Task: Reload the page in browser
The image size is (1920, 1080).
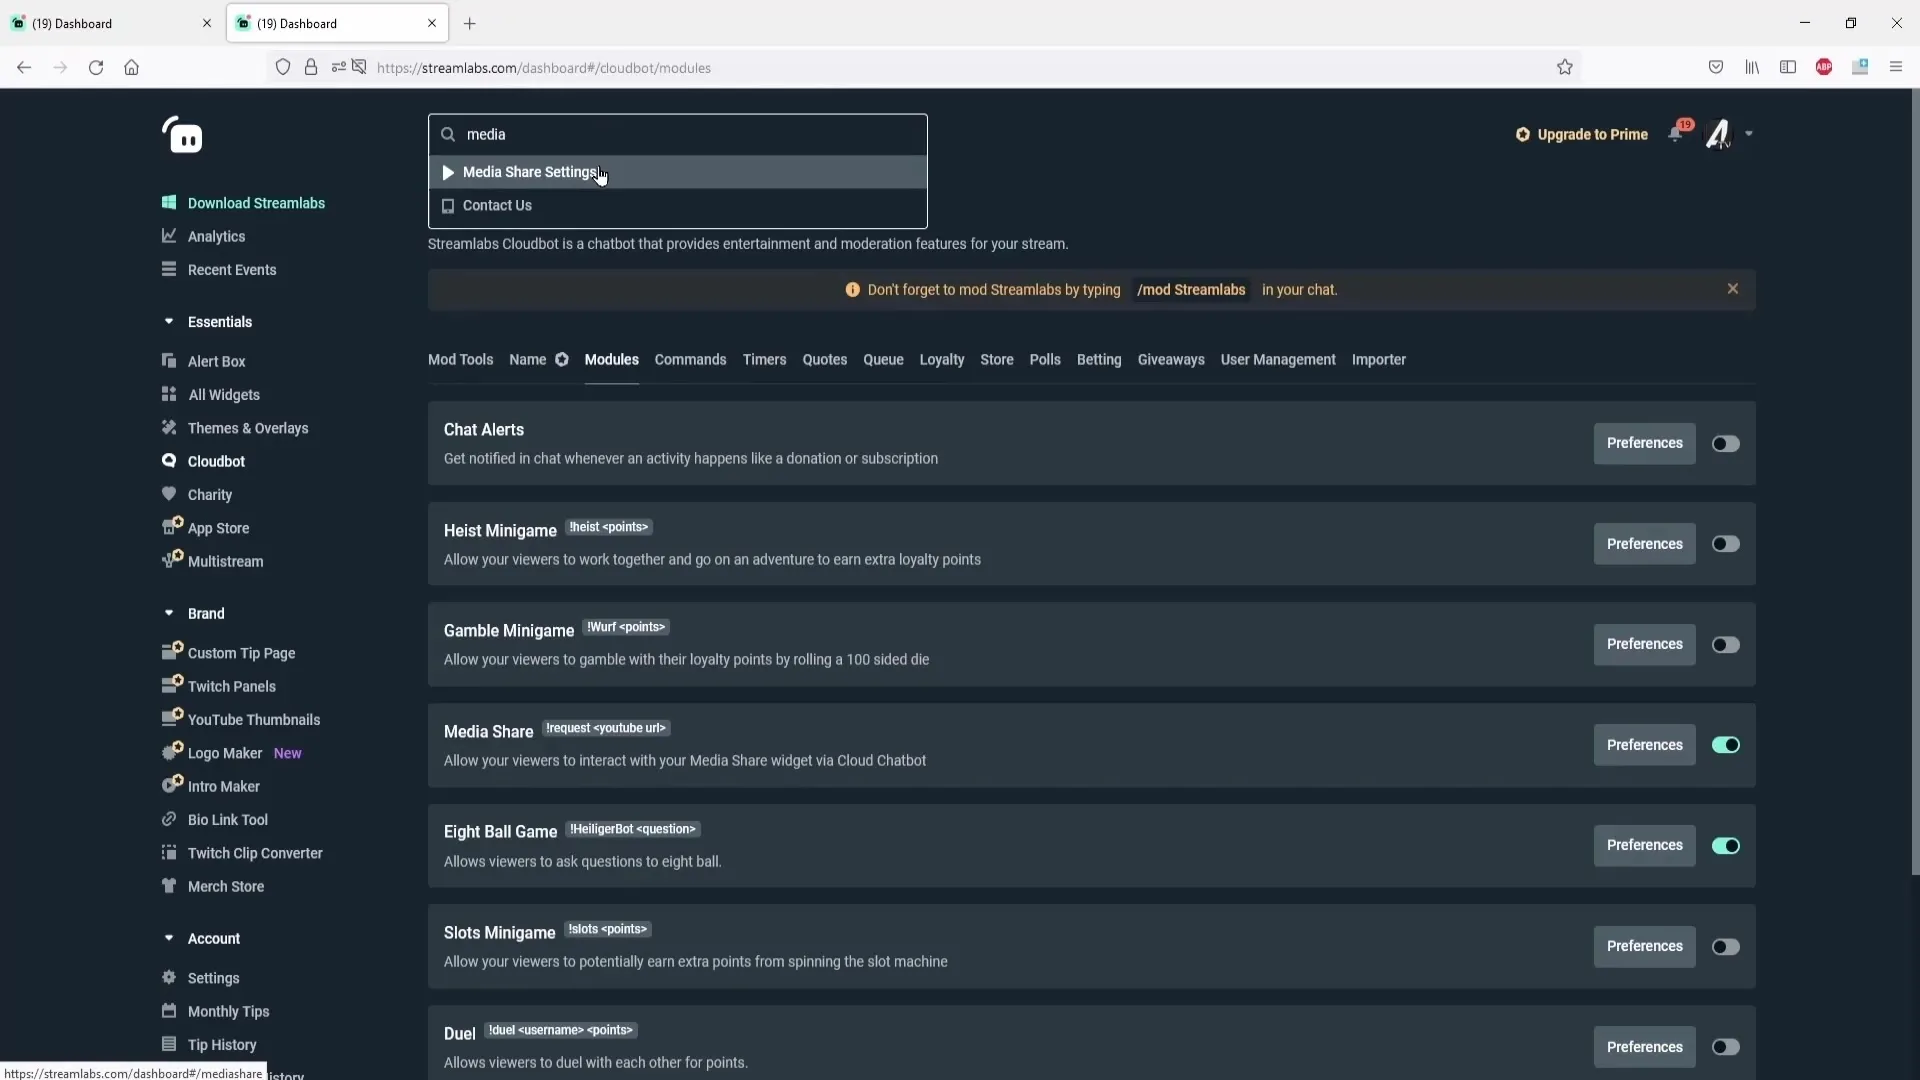Action: point(96,67)
